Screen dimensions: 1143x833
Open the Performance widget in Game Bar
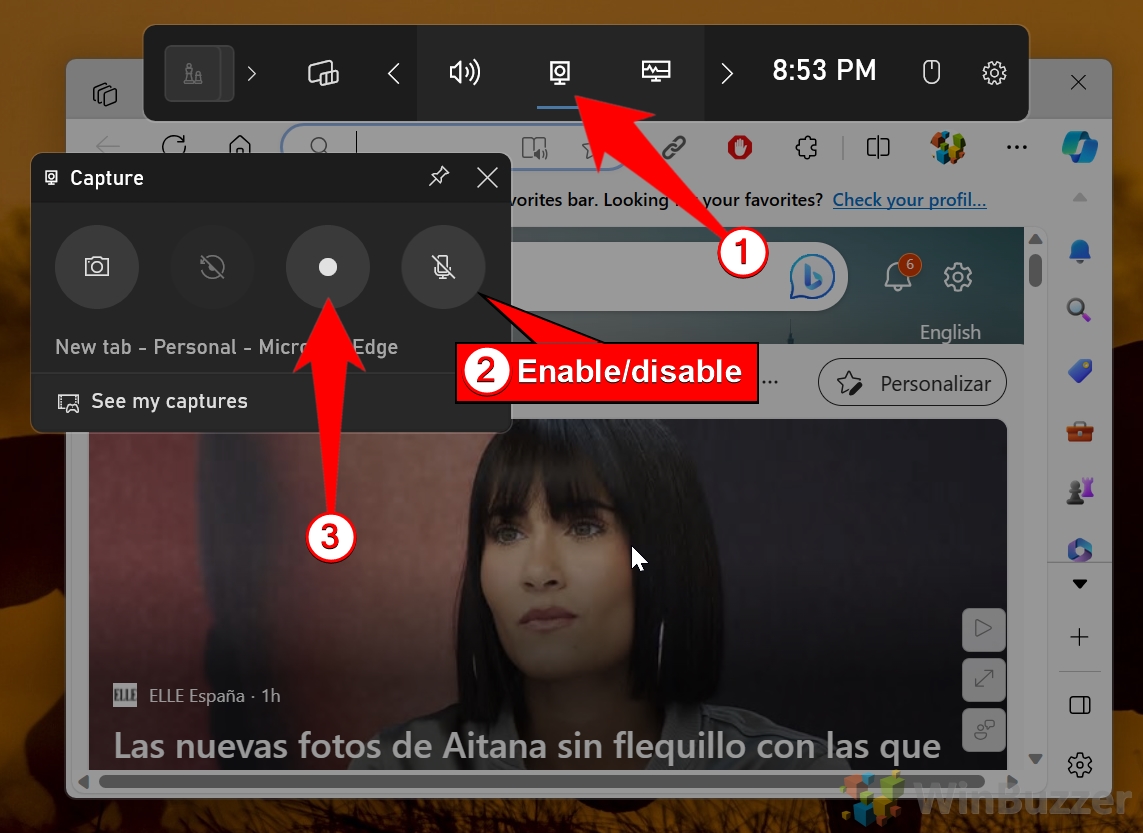655,71
